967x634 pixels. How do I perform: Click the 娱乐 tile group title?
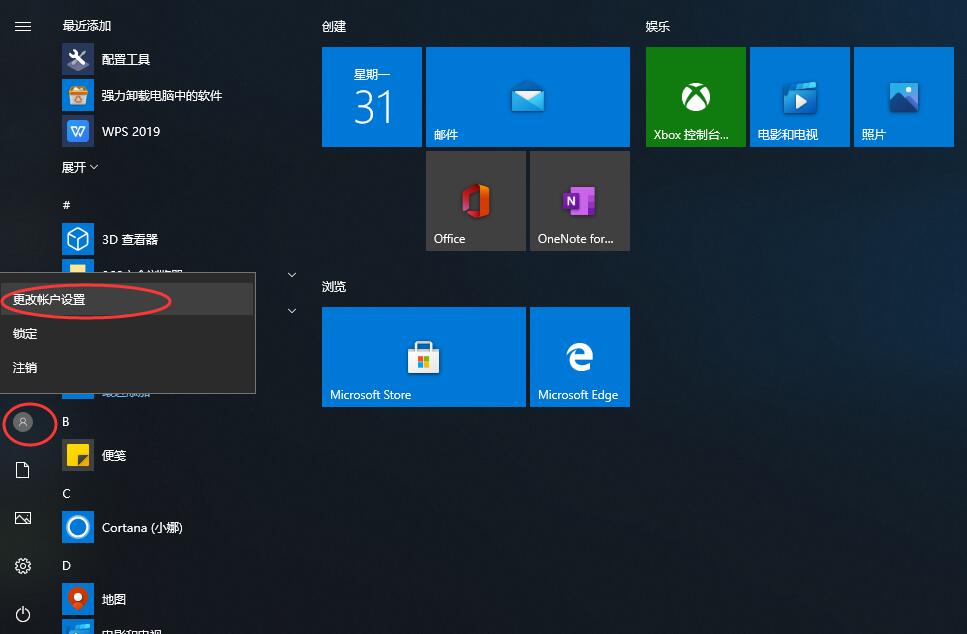[657, 27]
